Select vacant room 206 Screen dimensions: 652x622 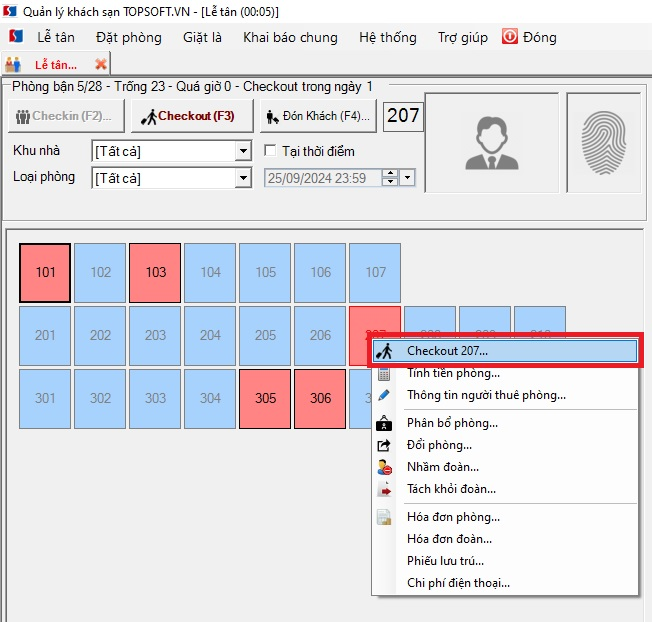pyautogui.click(x=320, y=336)
